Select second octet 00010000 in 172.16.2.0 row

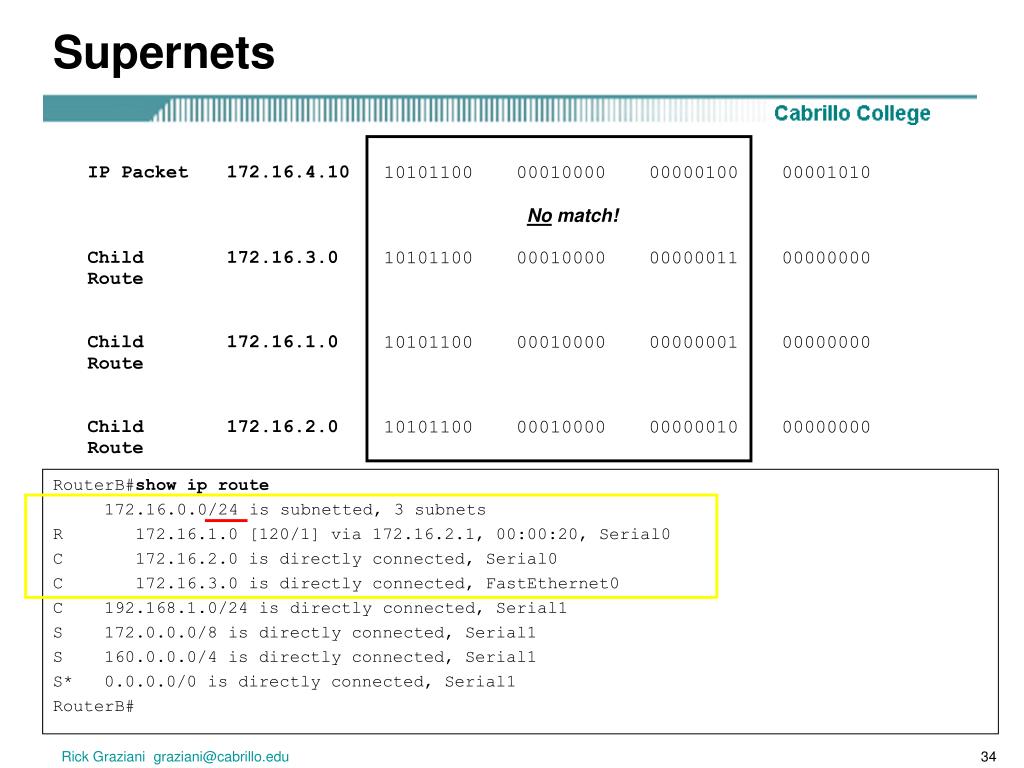pos(561,427)
